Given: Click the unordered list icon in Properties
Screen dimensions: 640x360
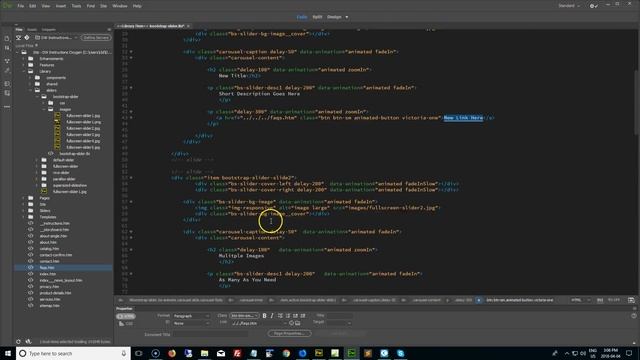Looking at the screenshot, I should (280, 316).
